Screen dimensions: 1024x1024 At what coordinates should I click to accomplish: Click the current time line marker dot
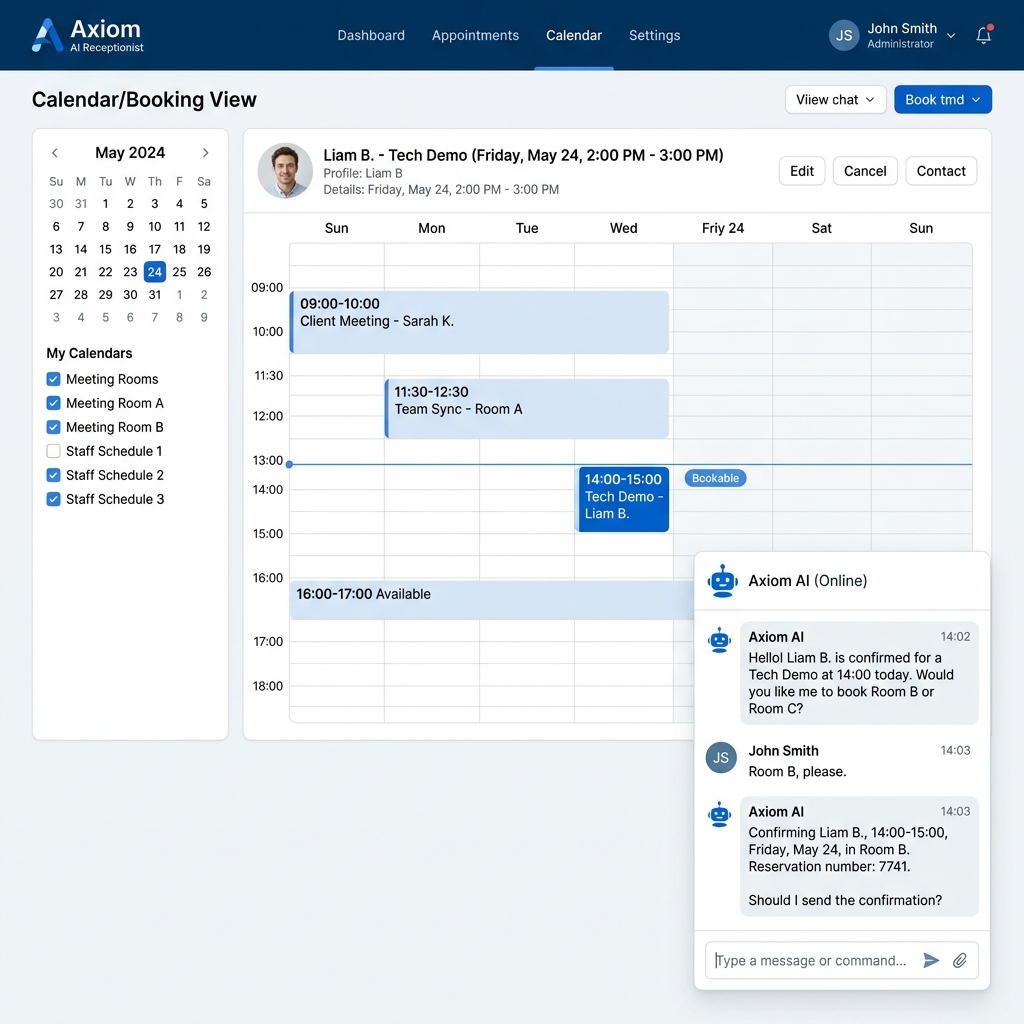(289, 464)
